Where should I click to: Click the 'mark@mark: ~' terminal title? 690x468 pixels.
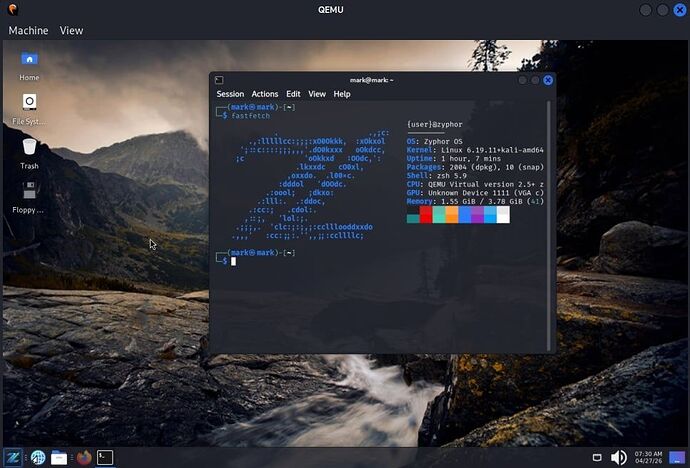[371, 80]
